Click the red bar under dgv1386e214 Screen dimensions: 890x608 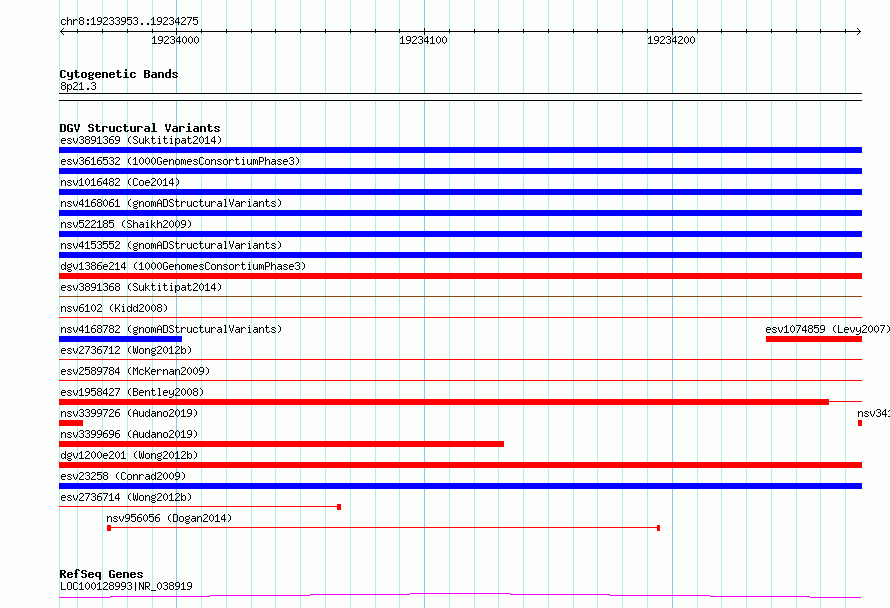point(460,276)
